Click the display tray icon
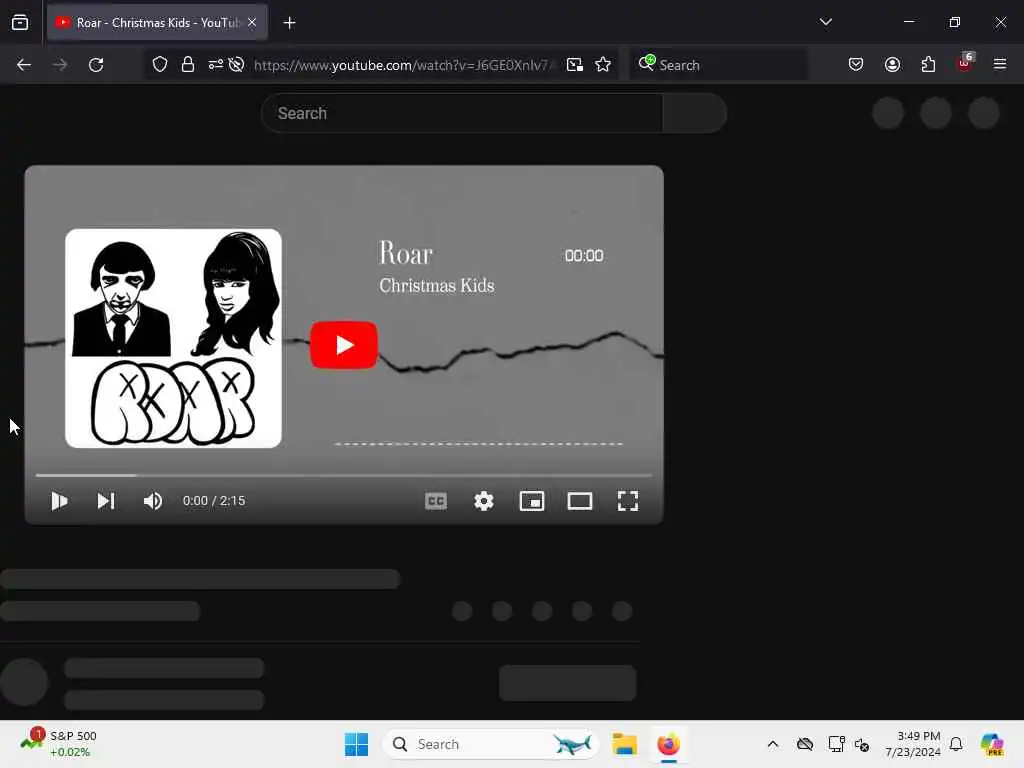Screen dimensions: 1024x768 coord(836,744)
